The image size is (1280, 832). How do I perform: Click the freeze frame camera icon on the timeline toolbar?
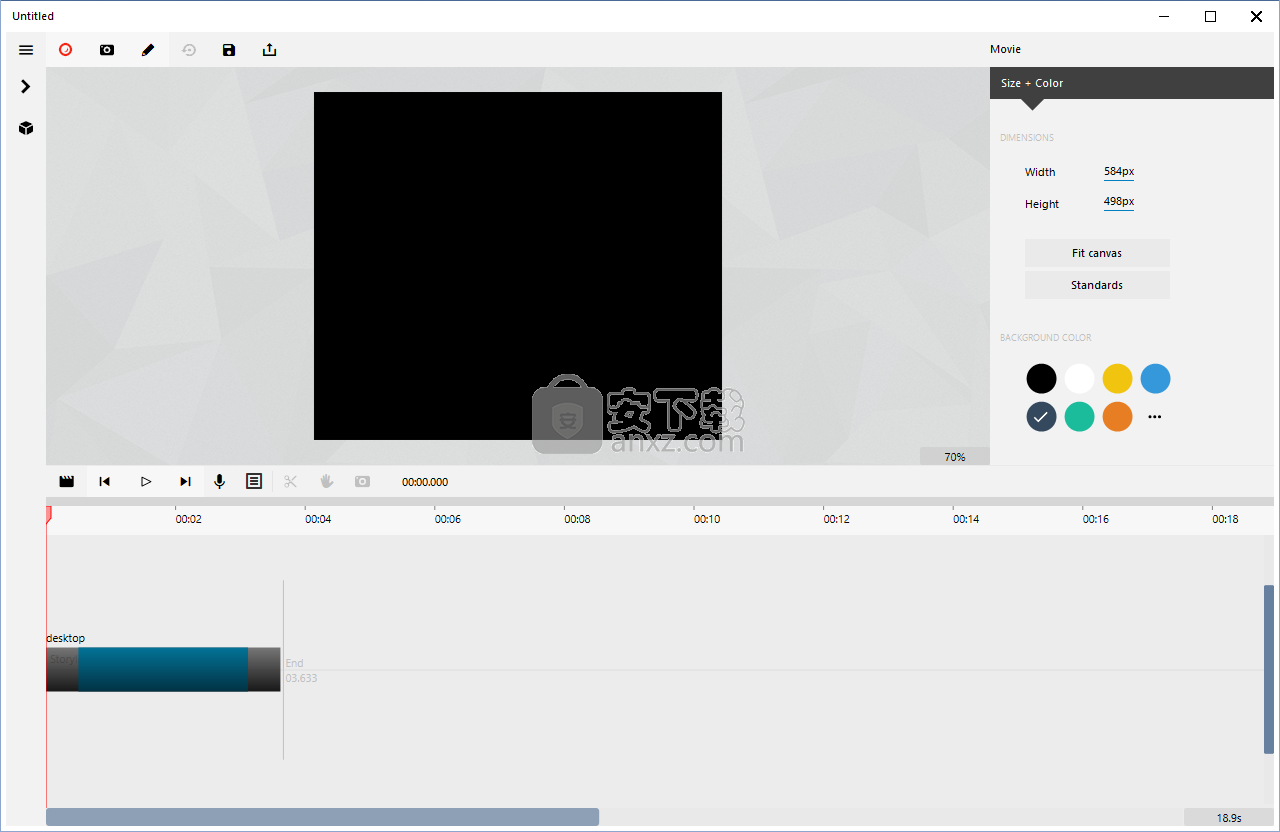coord(362,481)
